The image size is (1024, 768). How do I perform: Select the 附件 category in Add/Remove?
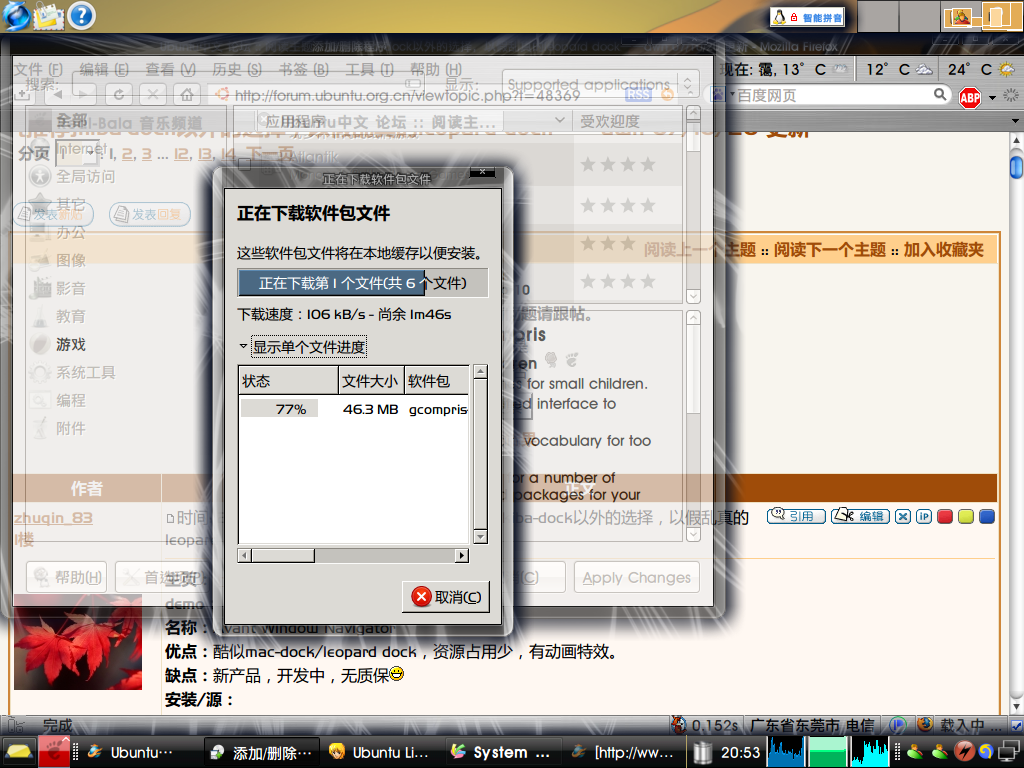click(58, 428)
